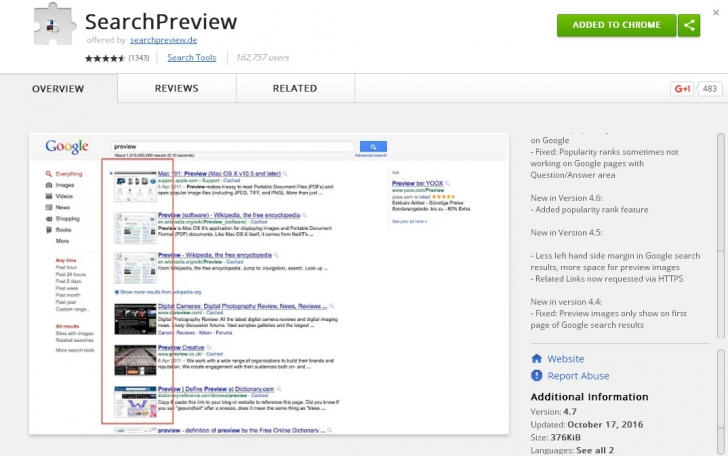The height and width of the screenshot is (456, 728).
Task: Click the star rating with 1343 reviews
Action: tap(117, 58)
